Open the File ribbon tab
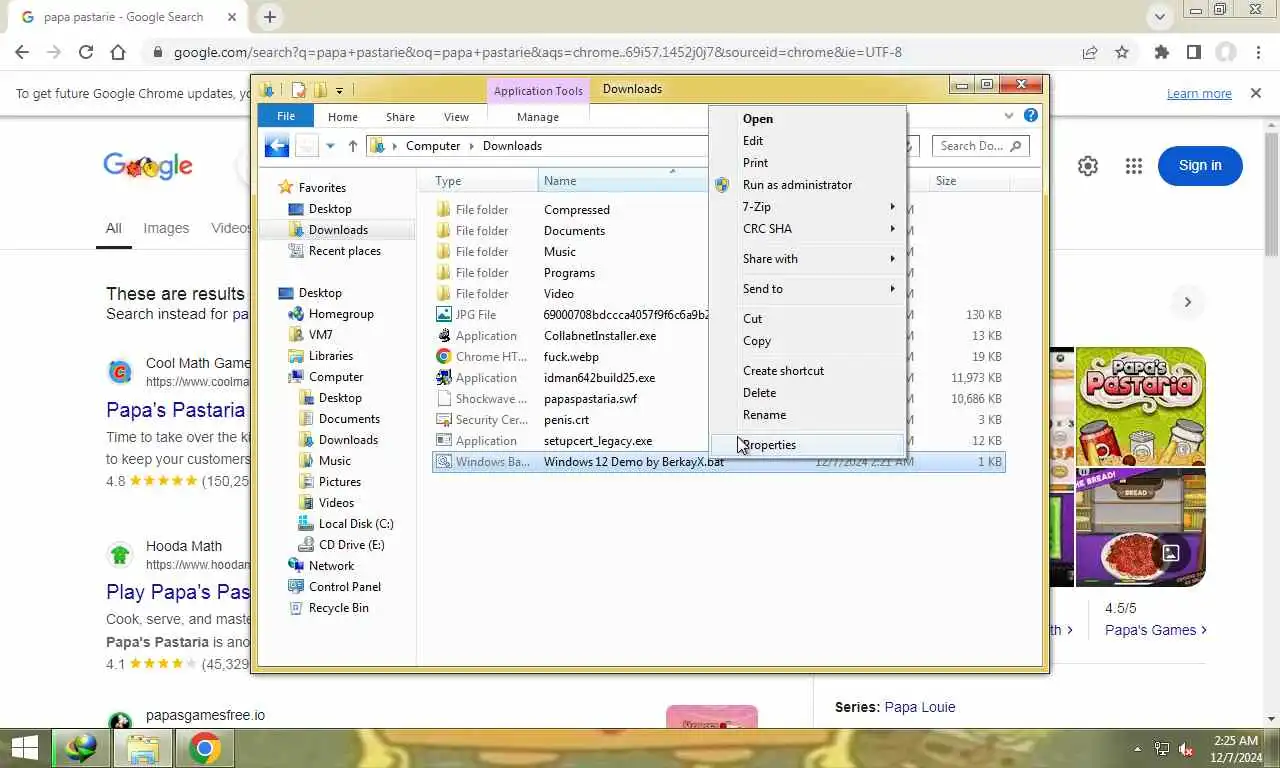This screenshot has height=768, width=1280. click(x=286, y=117)
